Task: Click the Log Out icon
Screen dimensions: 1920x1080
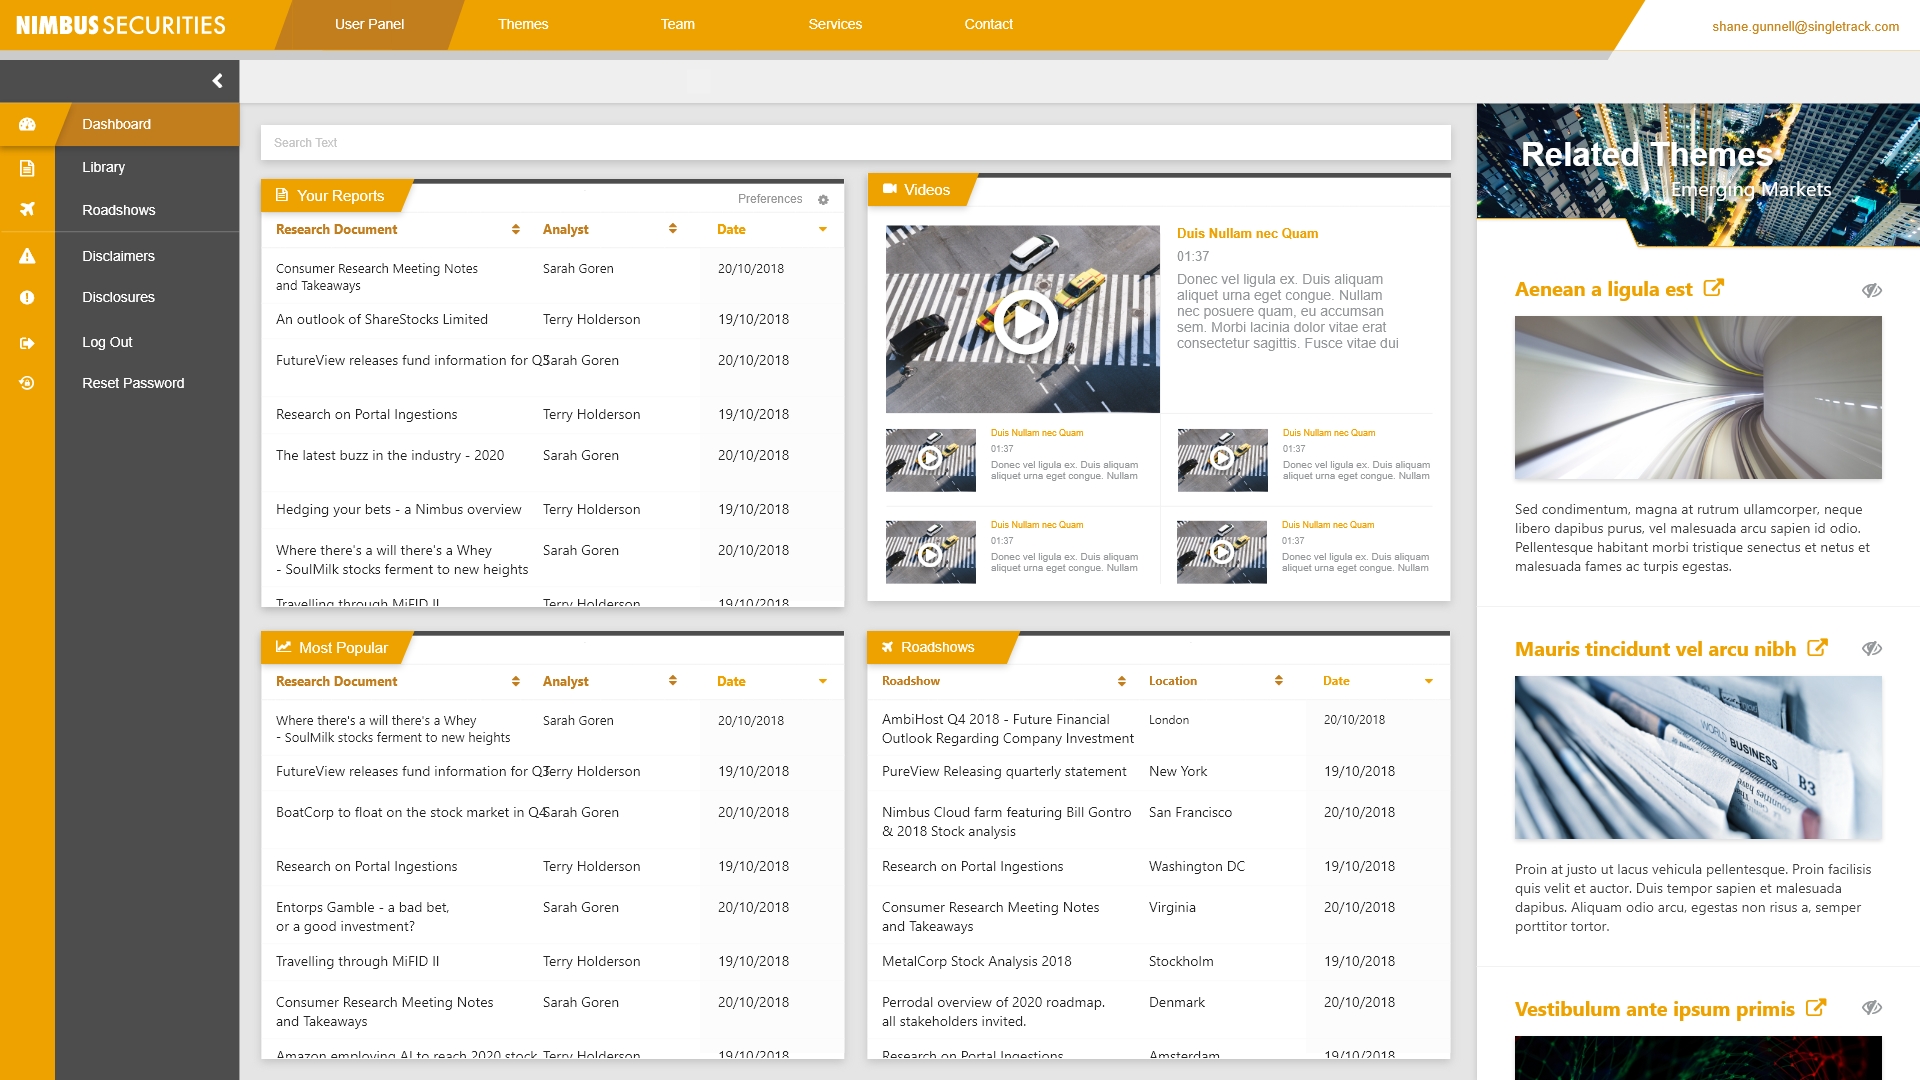Action: pyautogui.click(x=27, y=343)
